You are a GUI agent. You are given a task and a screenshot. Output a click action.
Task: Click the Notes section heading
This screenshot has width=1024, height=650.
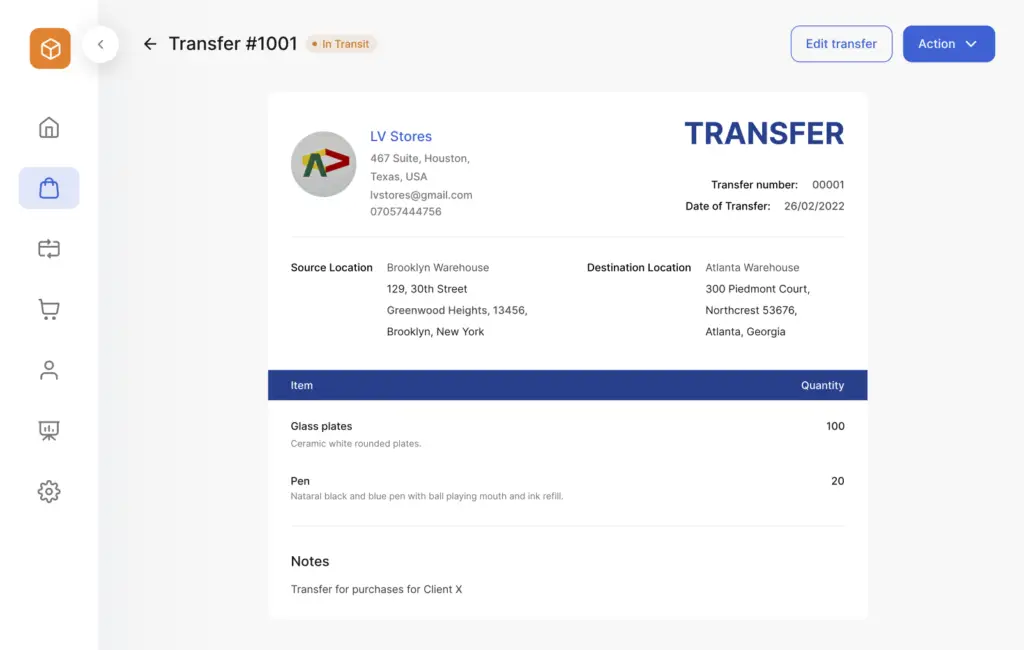pos(310,561)
